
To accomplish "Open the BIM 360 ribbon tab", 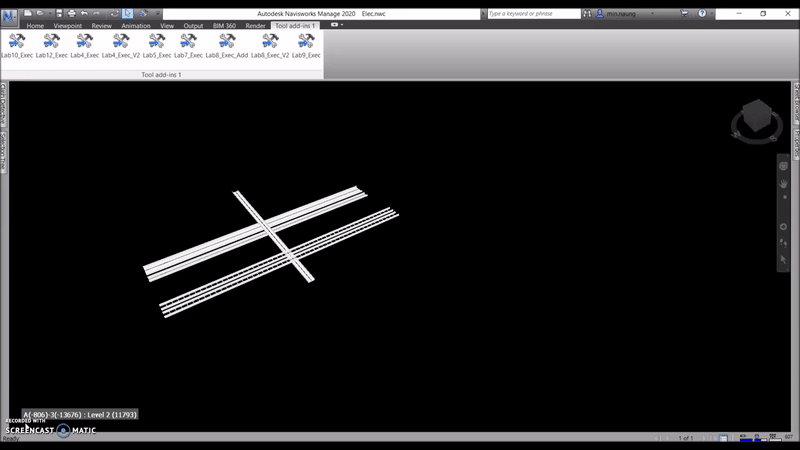I will (224, 26).
